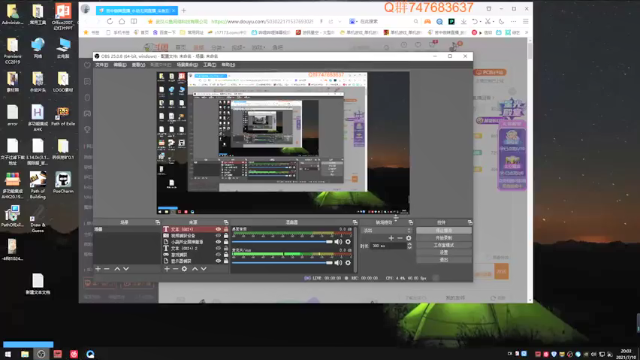Open the 文件(F) menu in OBS
Viewport: 640px width, 360px height.
102,65
